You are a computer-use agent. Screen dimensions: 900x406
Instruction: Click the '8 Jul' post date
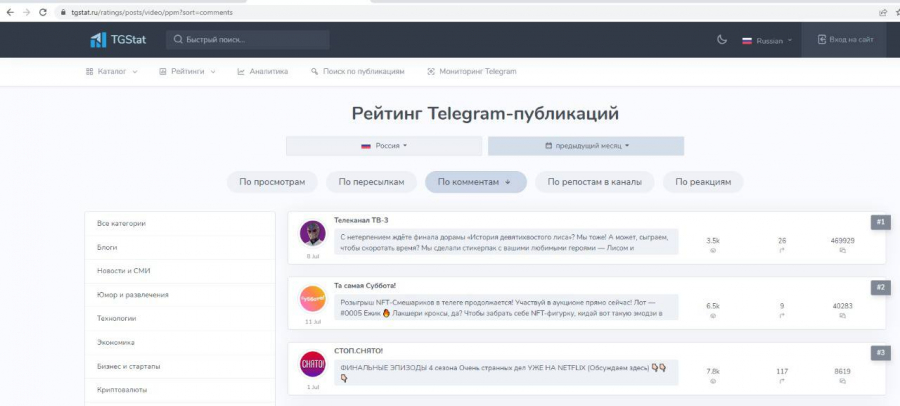313,256
